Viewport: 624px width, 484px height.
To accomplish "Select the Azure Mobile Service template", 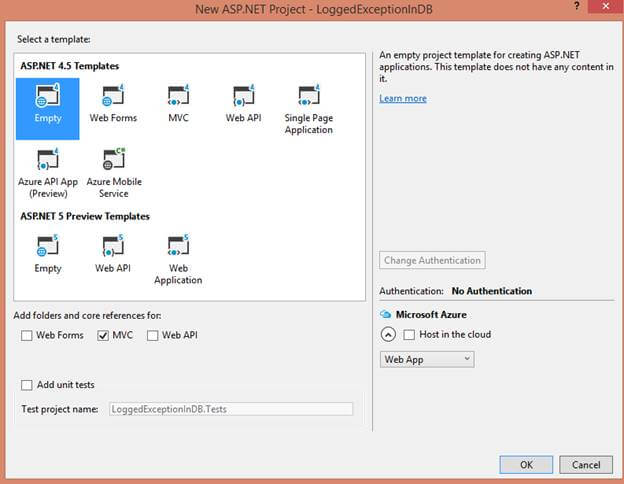I will [114, 174].
